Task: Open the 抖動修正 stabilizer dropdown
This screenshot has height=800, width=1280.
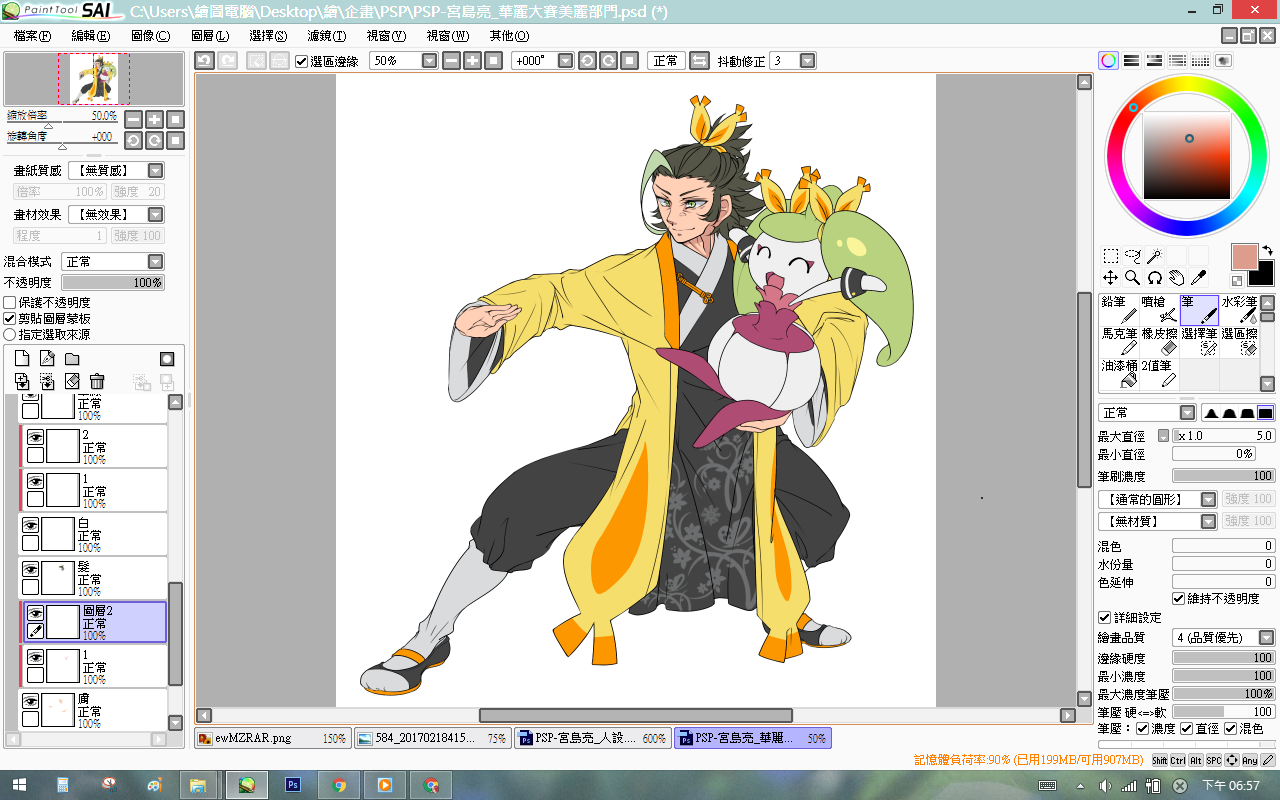Action: pos(808,61)
